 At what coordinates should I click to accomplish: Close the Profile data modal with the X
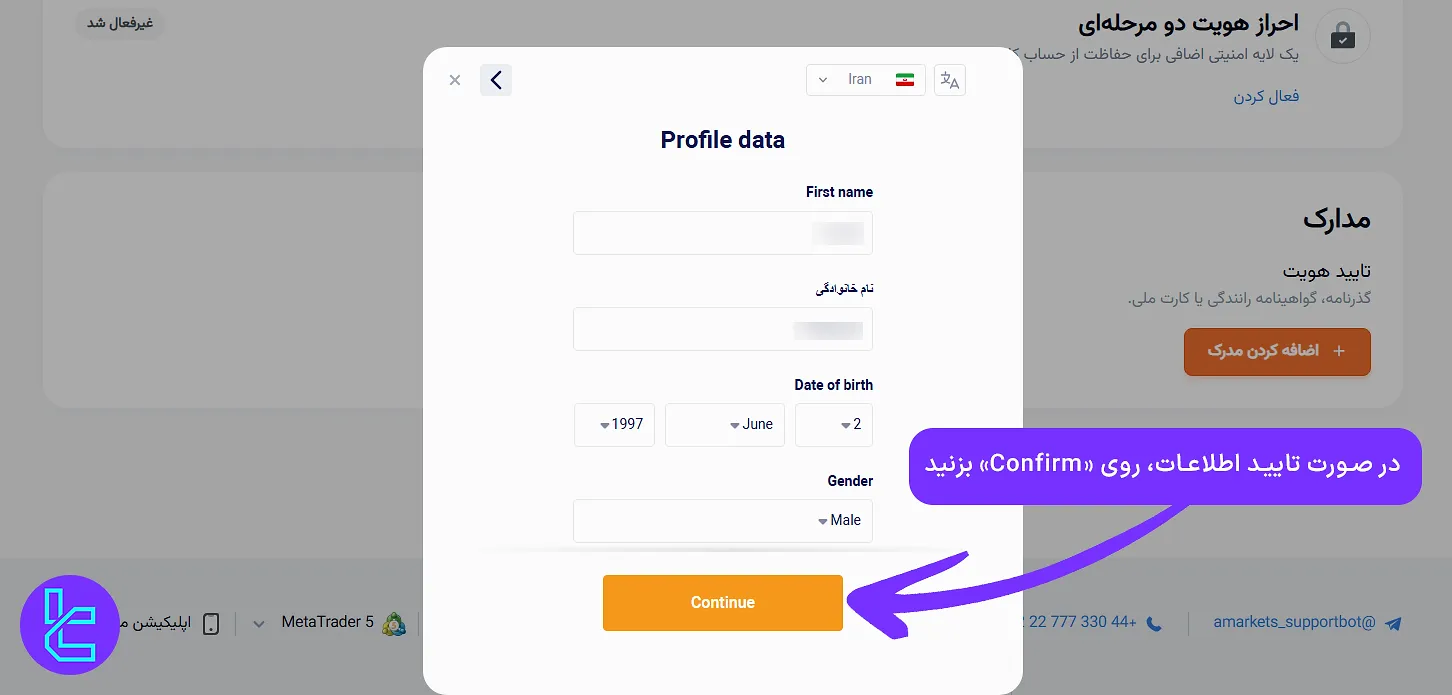[455, 79]
